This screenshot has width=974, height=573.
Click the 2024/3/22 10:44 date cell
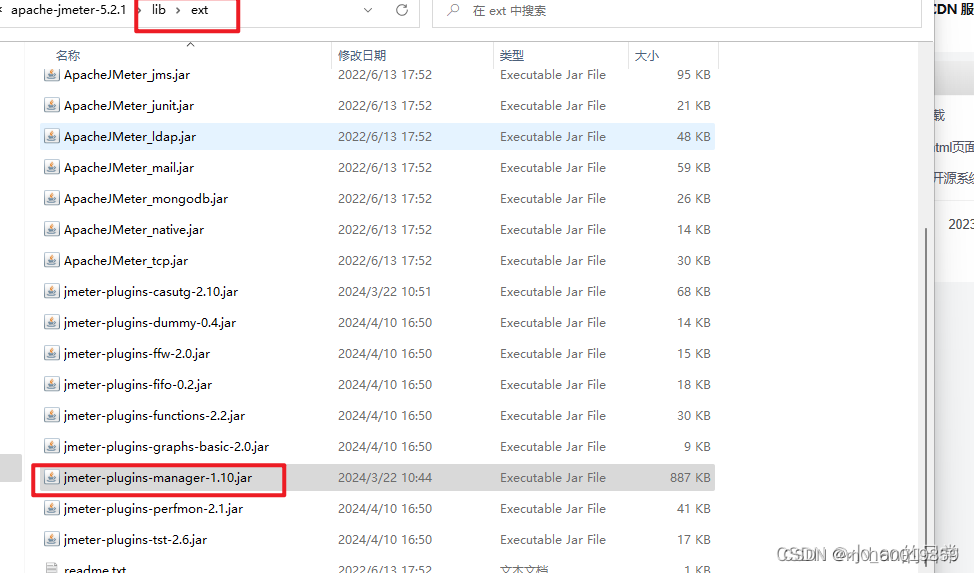click(385, 477)
